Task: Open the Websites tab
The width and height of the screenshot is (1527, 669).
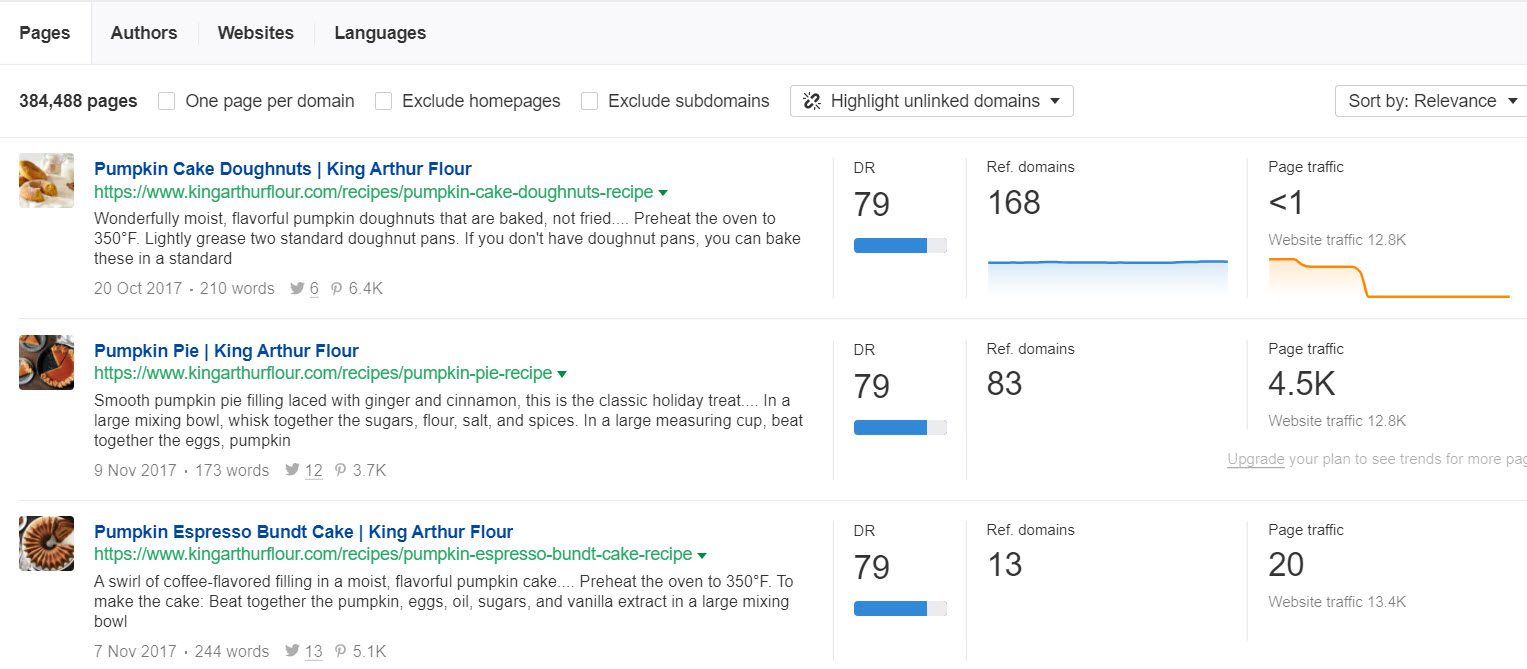Action: click(255, 32)
